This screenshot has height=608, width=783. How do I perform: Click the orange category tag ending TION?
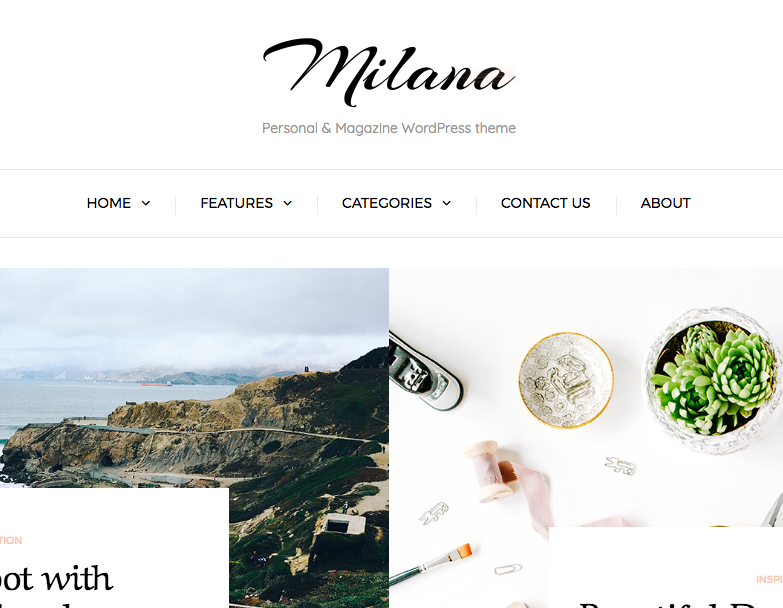[11, 541]
